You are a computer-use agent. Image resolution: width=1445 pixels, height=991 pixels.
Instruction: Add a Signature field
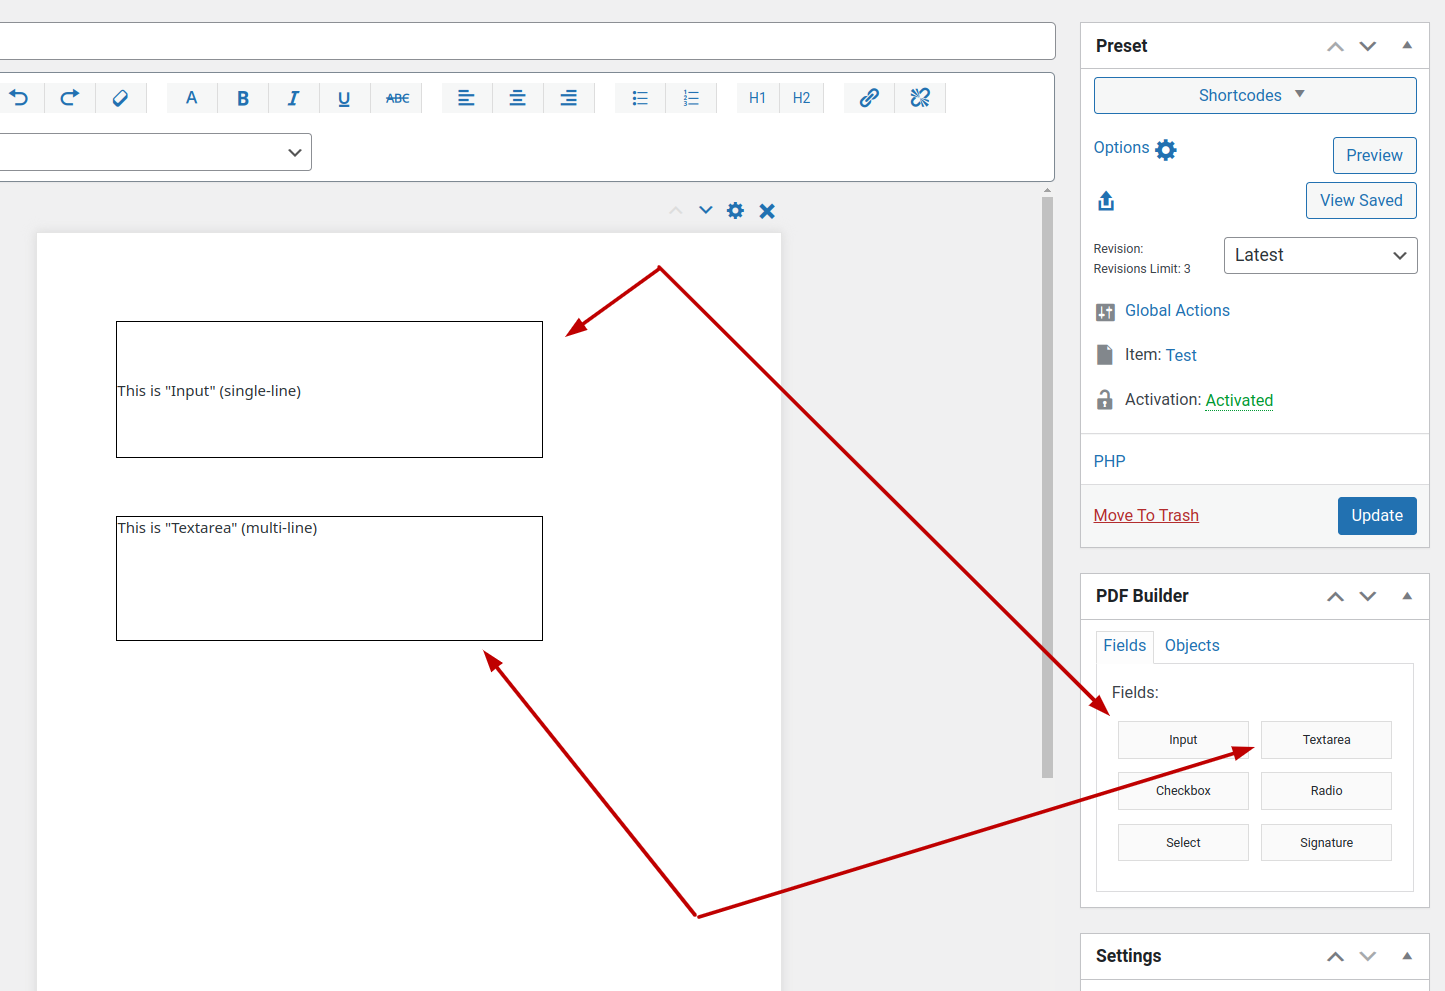tap(1326, 843)
